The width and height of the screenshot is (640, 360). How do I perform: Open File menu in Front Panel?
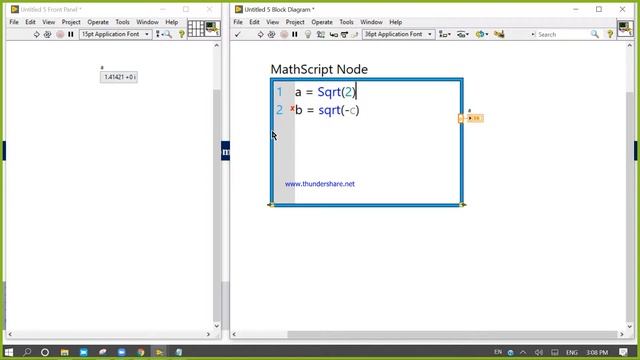click(14, 22)
